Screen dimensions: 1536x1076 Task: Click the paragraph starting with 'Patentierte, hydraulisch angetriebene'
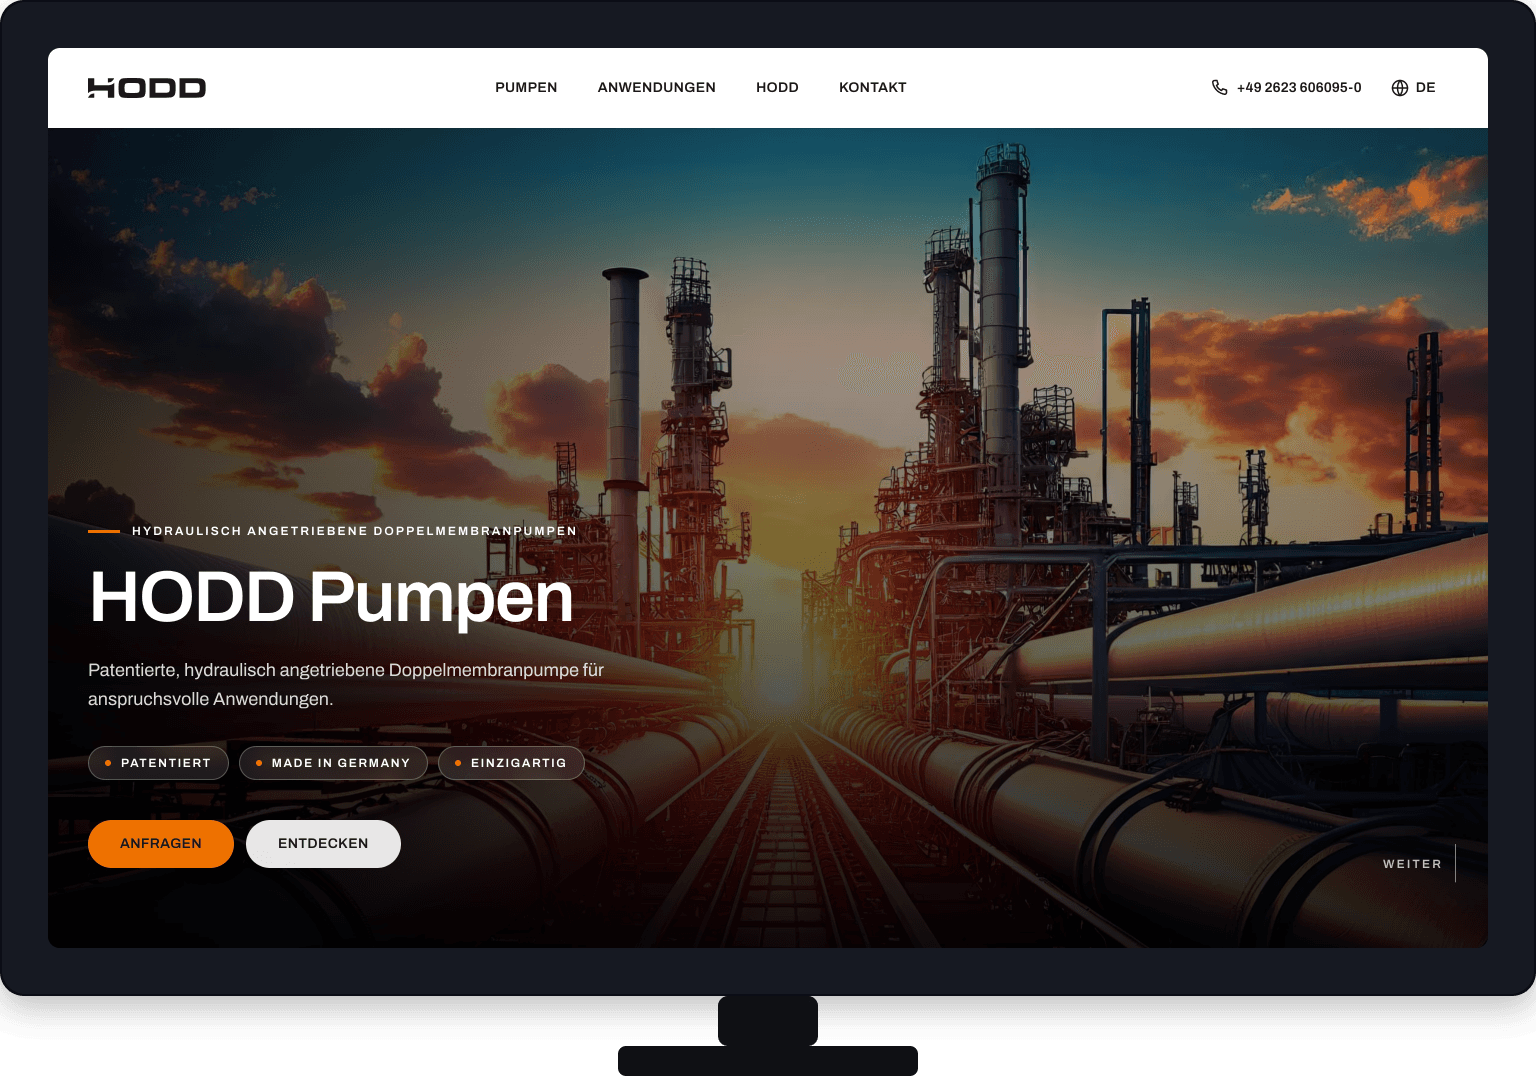346,684
